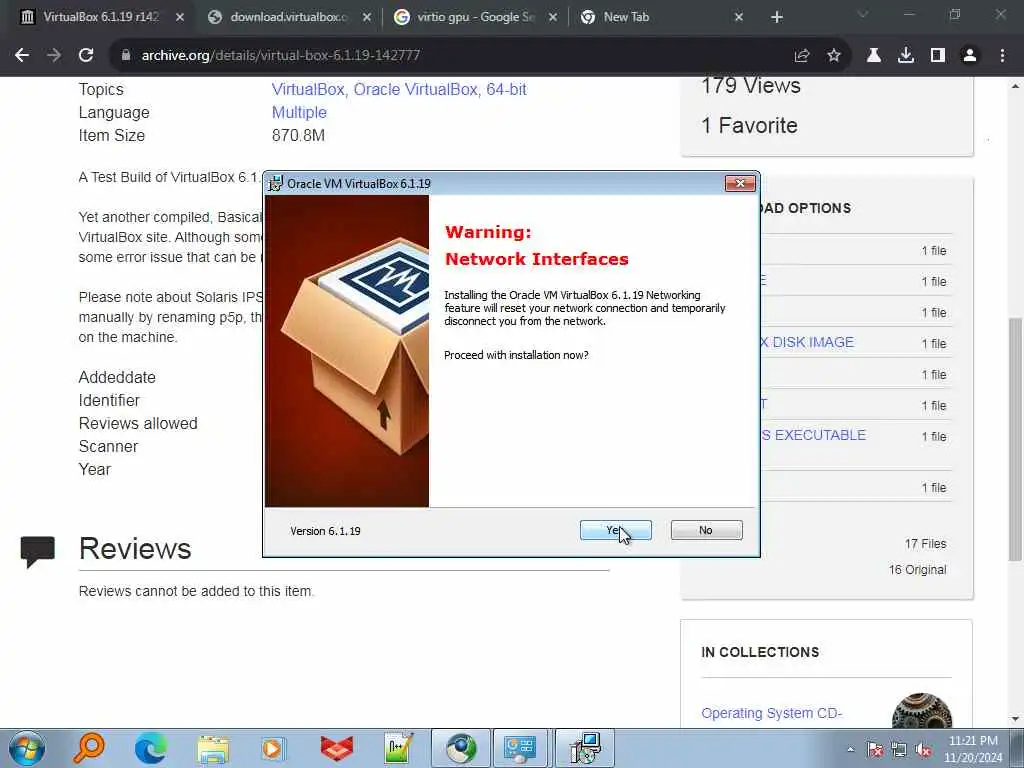1024x768 pixels.
Task: Click the share page icon in address bar
Action: 802,56
